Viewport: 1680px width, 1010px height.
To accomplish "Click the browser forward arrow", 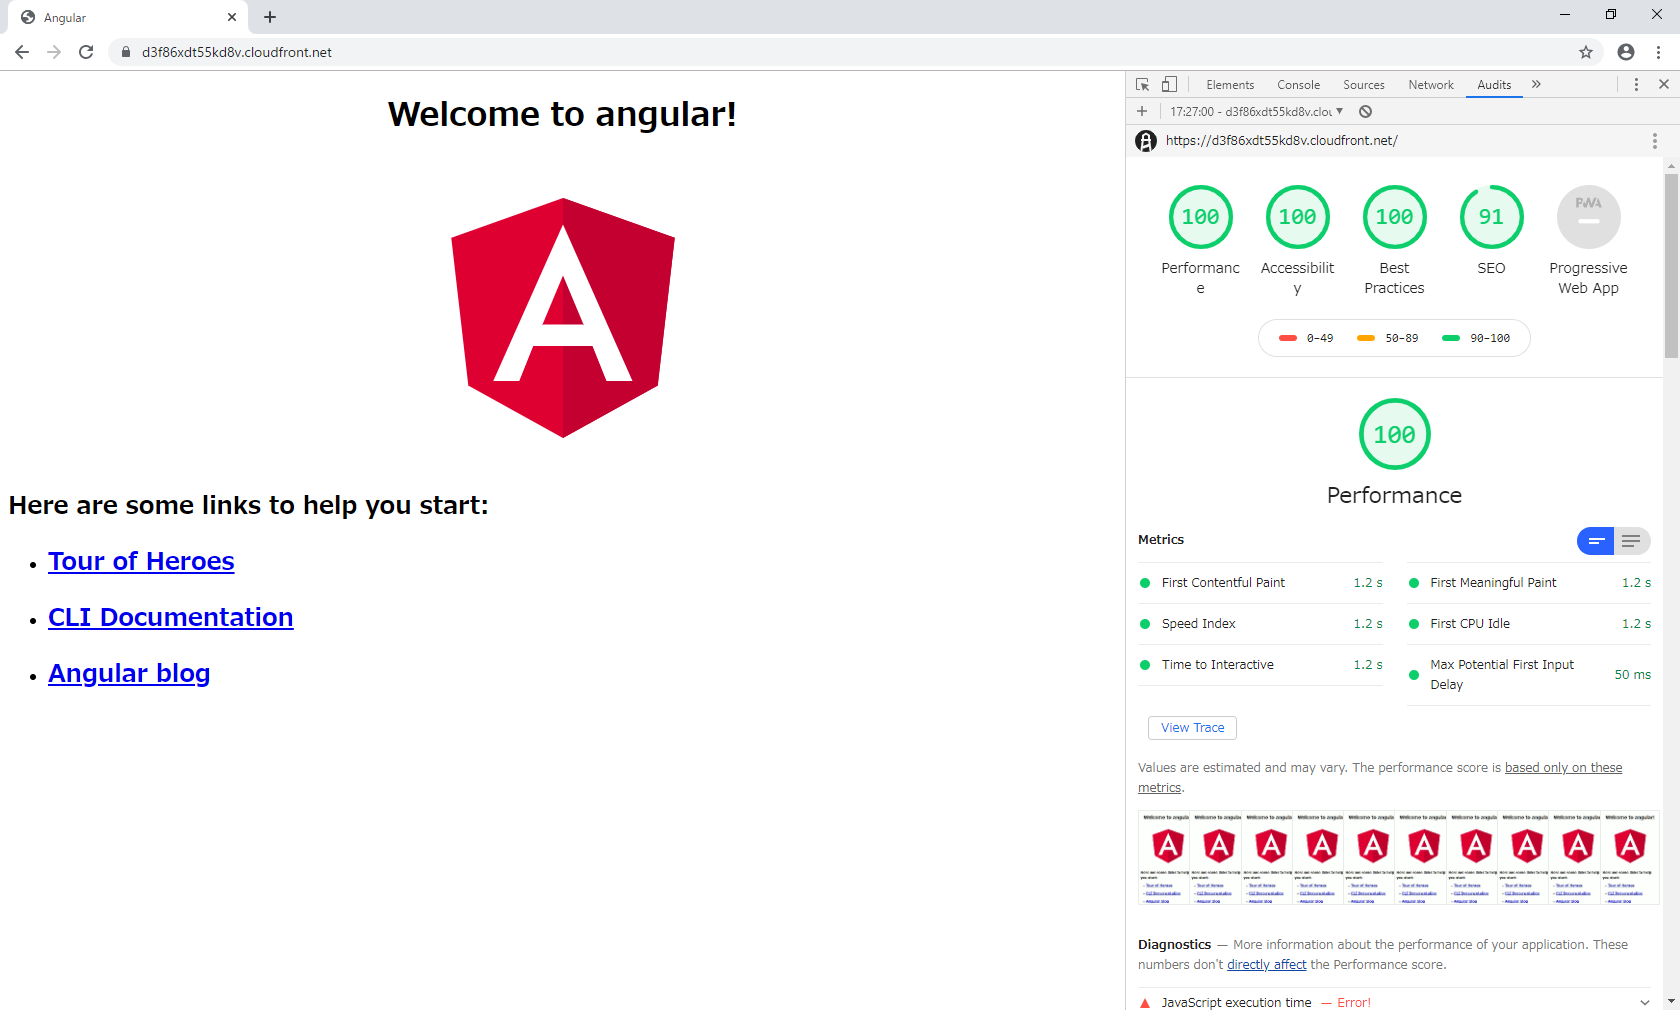I will pos(54,52).
